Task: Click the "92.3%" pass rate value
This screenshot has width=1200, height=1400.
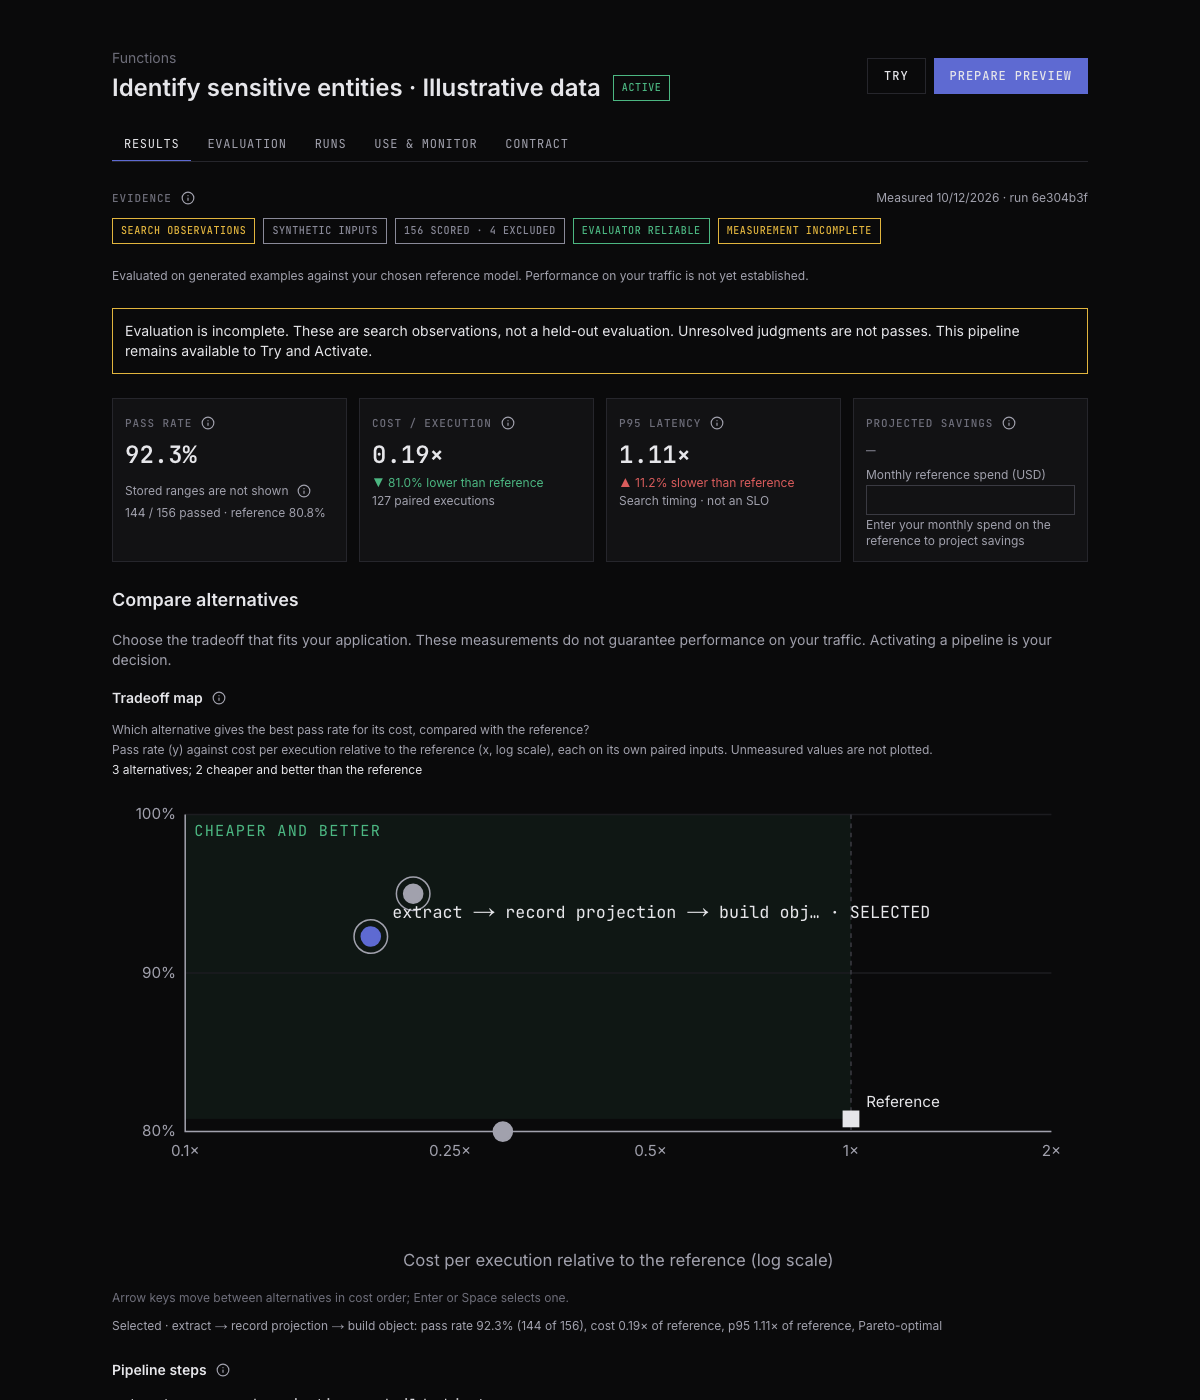Action: pos(161,455)
